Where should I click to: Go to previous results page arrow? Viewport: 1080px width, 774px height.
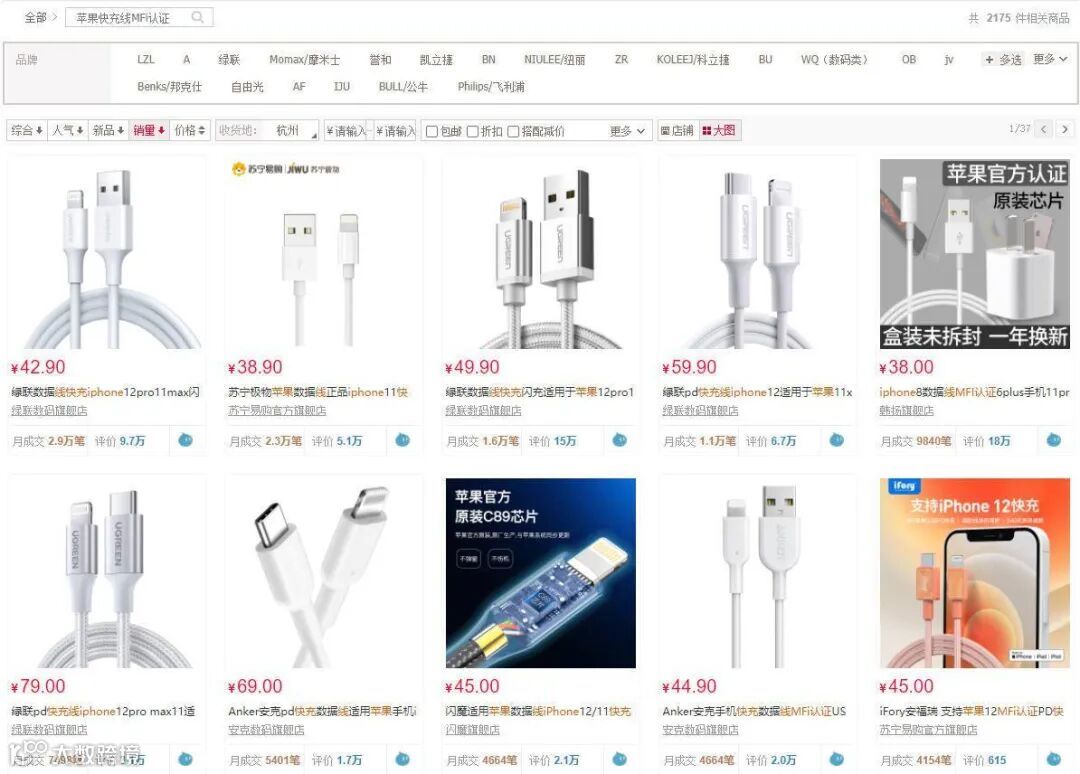[1044, 129]
